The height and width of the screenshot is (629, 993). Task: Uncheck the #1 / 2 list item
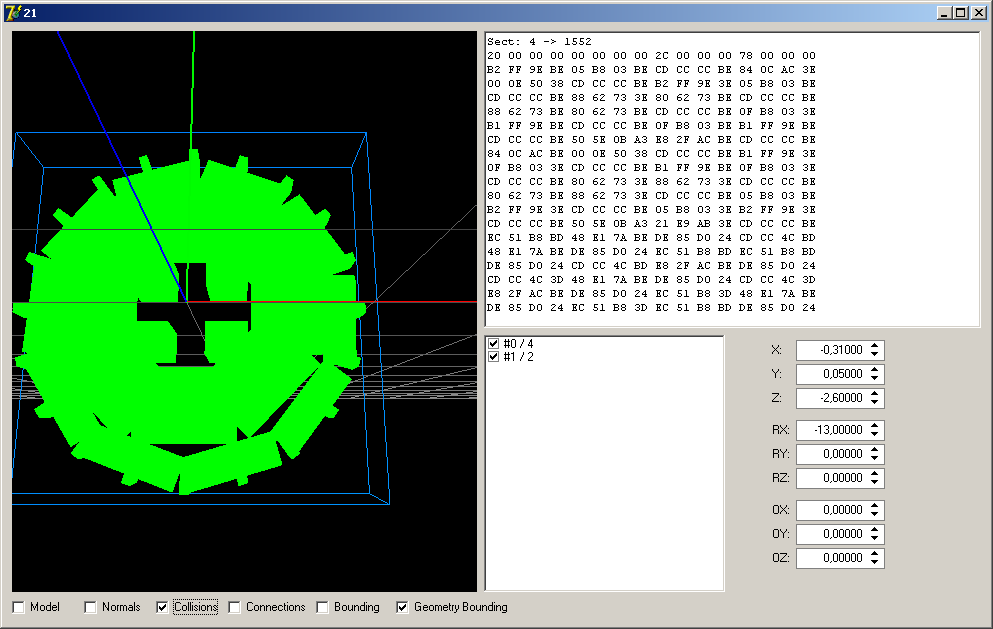494,357
